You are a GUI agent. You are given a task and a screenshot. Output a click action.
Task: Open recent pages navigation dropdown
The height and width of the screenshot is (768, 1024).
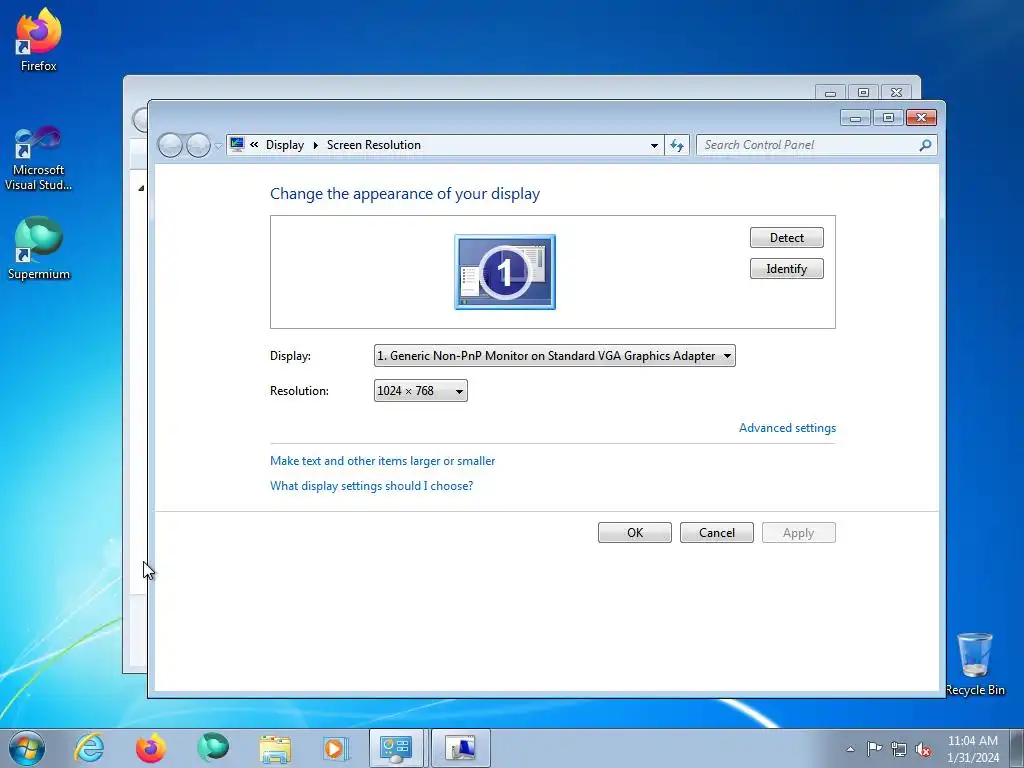click(219, 146)
